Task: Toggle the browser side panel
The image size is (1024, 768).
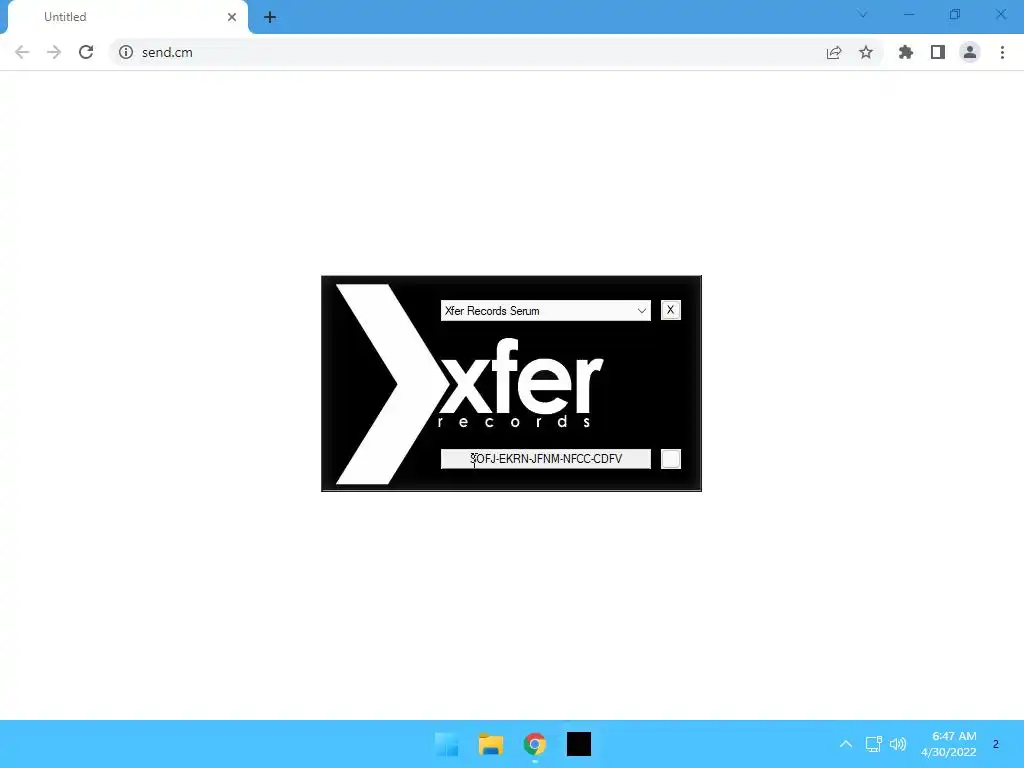Action: (x=938, y=52)
